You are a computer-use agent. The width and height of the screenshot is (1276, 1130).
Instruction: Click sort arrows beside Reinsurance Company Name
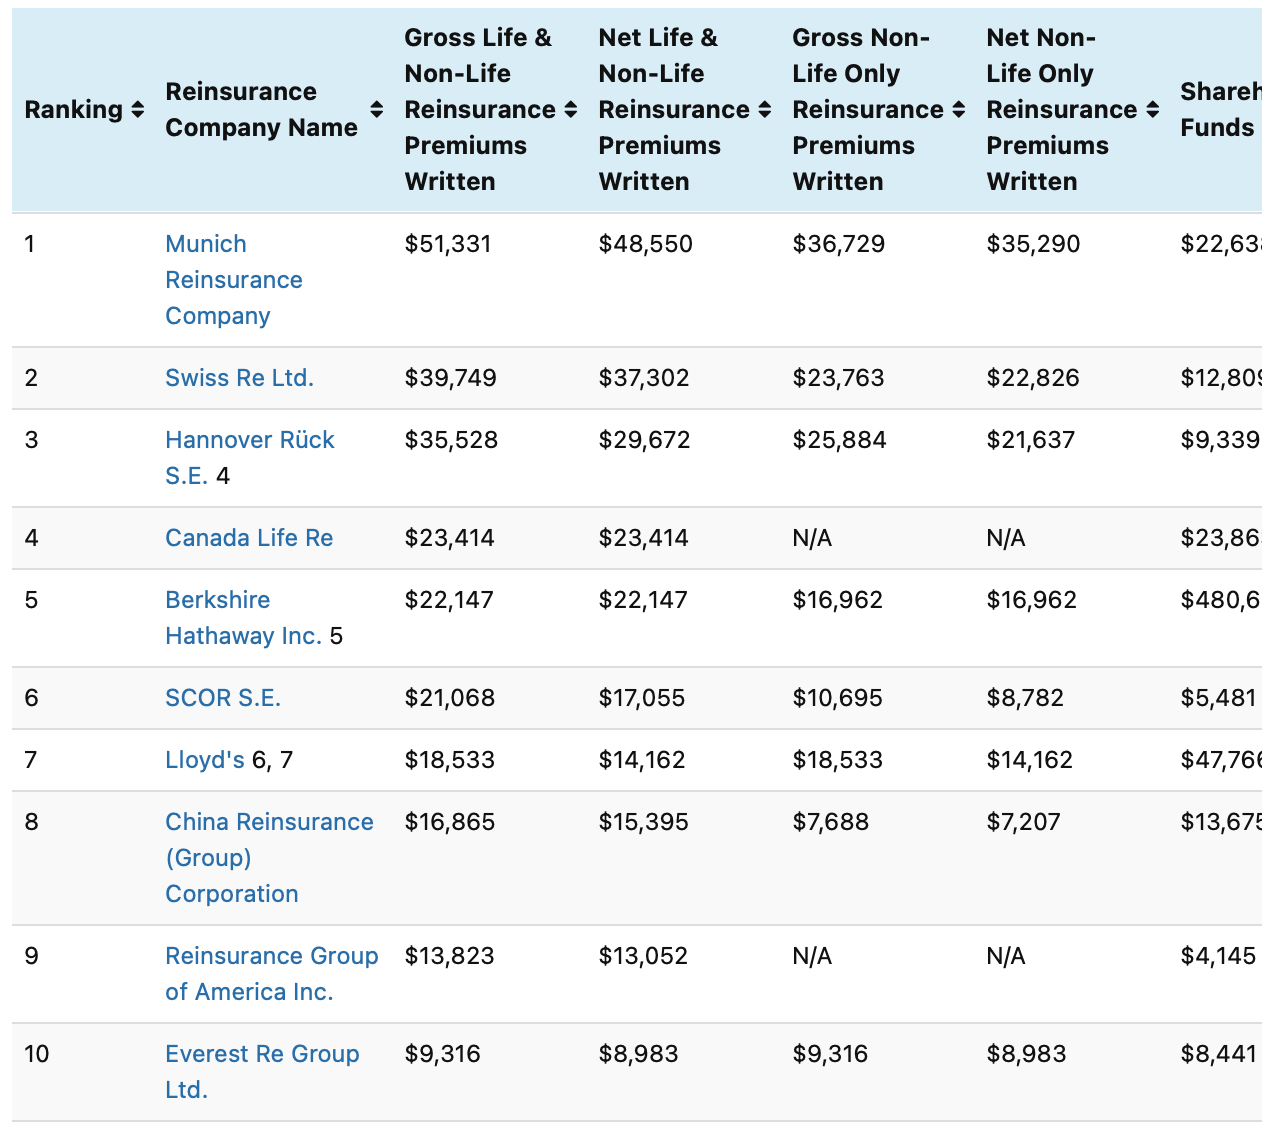[x=377, y=110]
